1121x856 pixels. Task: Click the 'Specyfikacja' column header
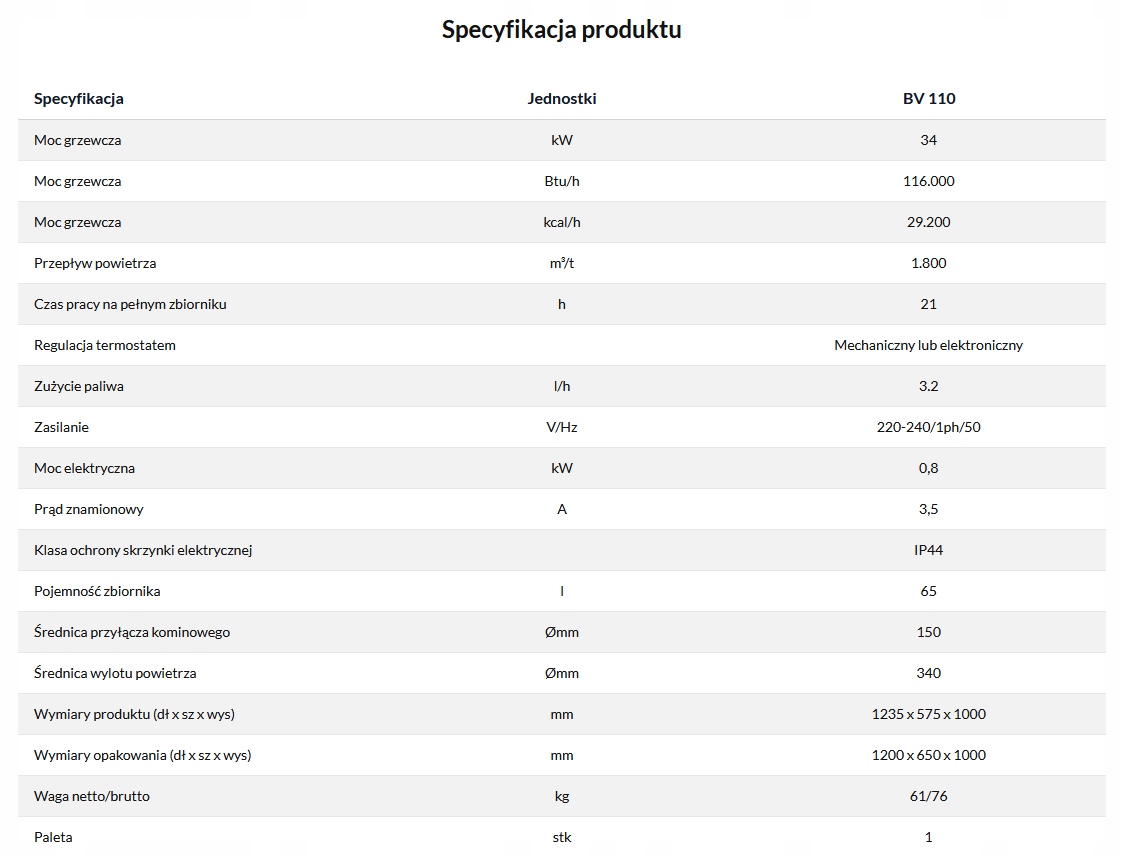coord(79,98)
